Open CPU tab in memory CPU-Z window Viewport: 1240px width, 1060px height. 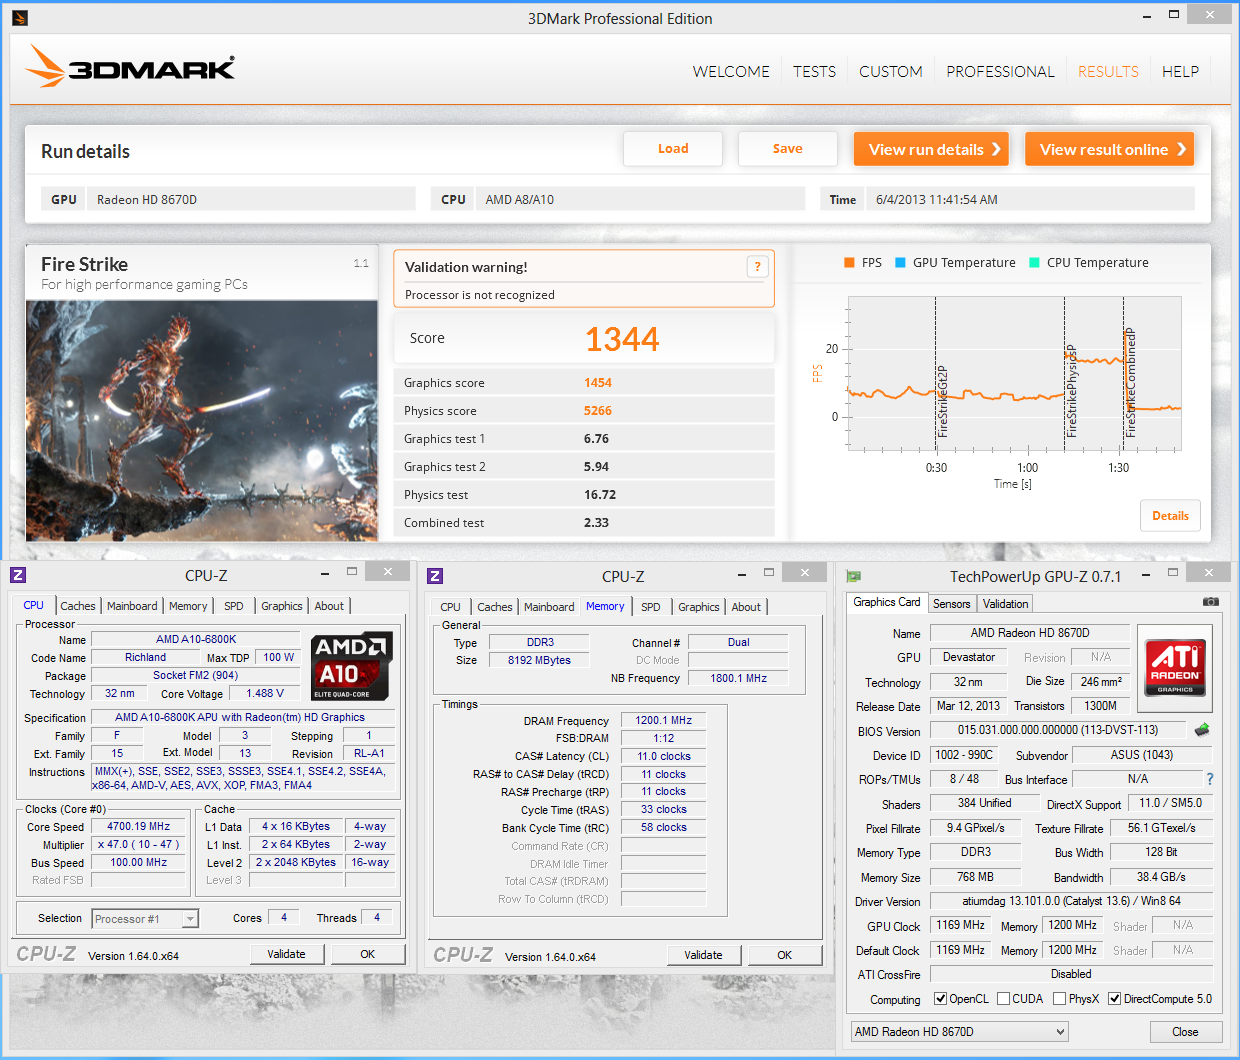point(451,607)
